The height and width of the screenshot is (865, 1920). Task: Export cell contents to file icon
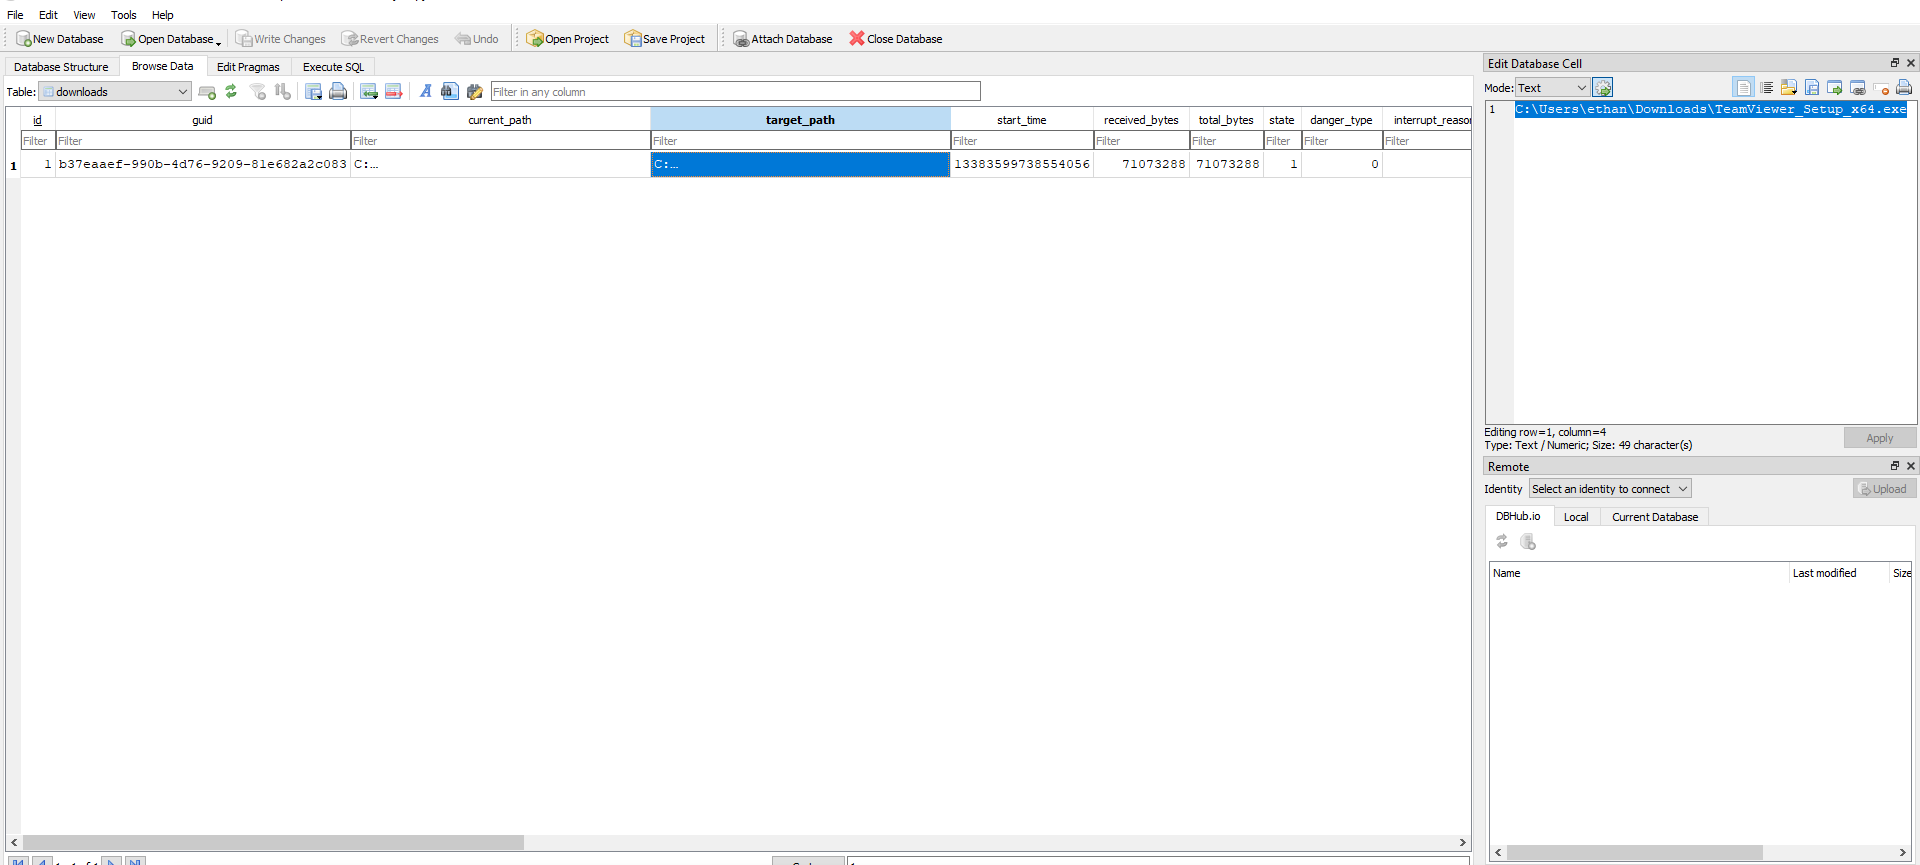(1812, 88)
